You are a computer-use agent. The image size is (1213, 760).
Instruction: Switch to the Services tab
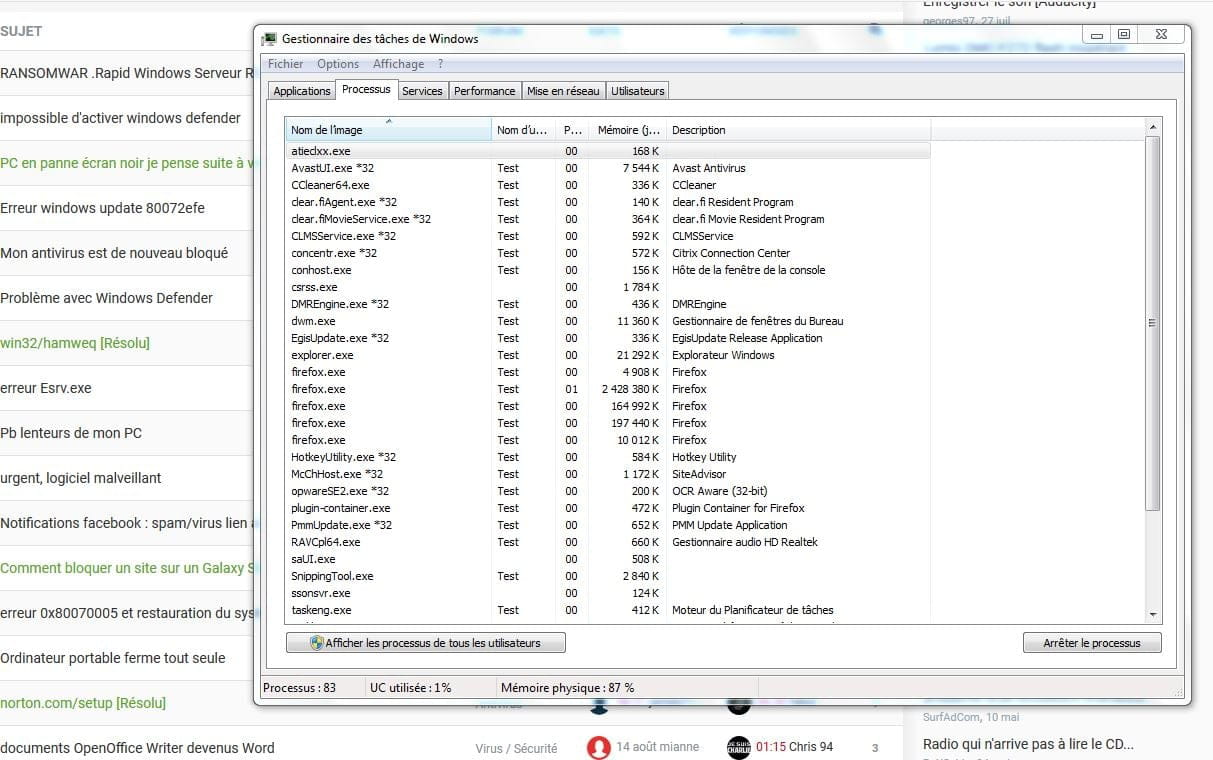point(422,91)
